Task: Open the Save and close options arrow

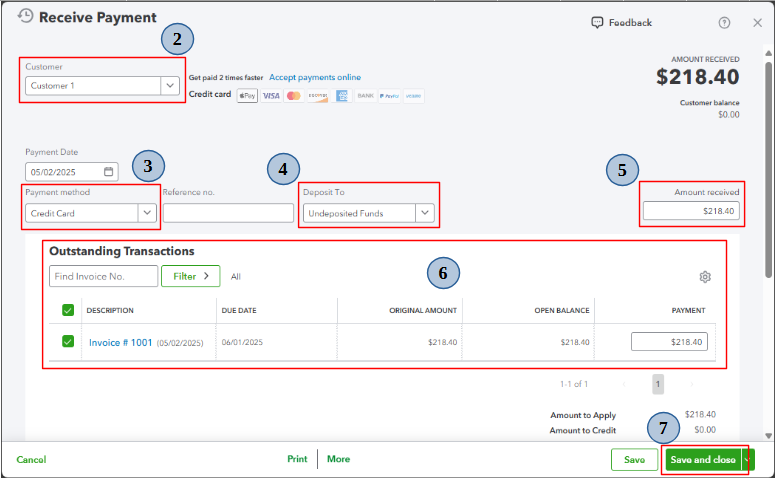Action: 747,459
